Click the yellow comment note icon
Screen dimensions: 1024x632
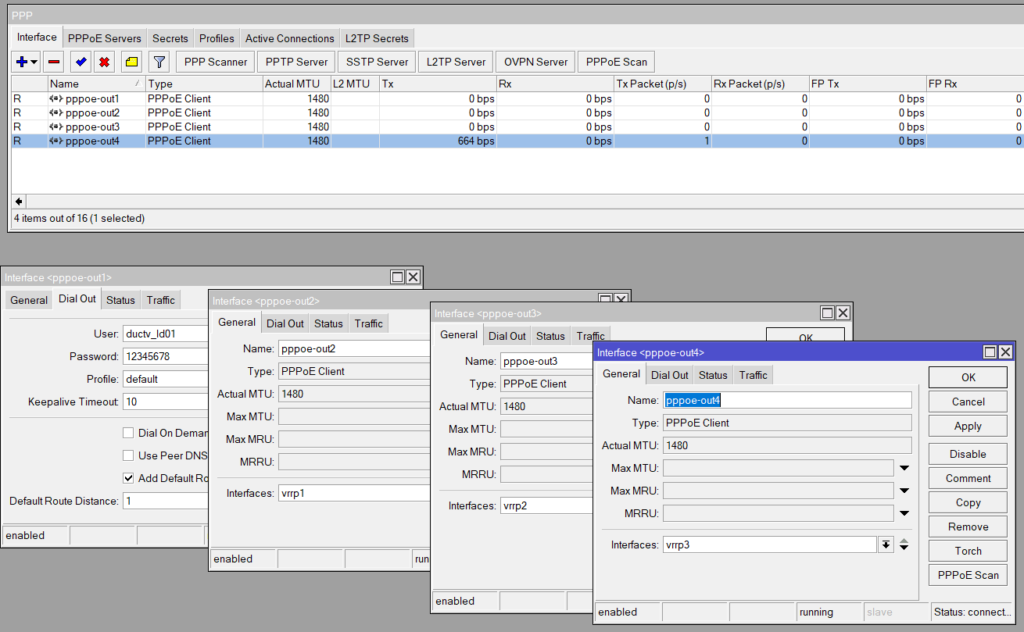click(x=131, y=62)
